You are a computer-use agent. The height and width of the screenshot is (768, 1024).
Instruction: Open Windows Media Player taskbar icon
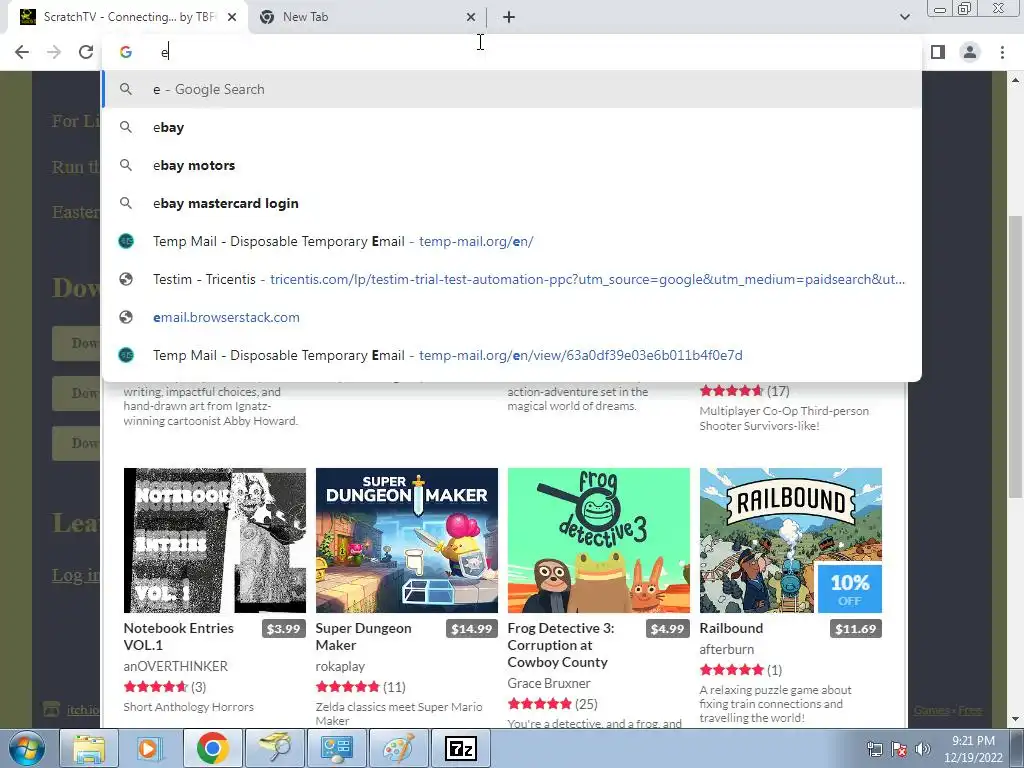pos(150,748)
